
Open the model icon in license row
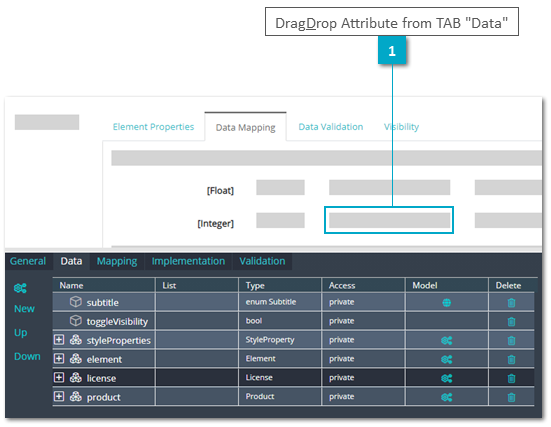pos(447,378)
